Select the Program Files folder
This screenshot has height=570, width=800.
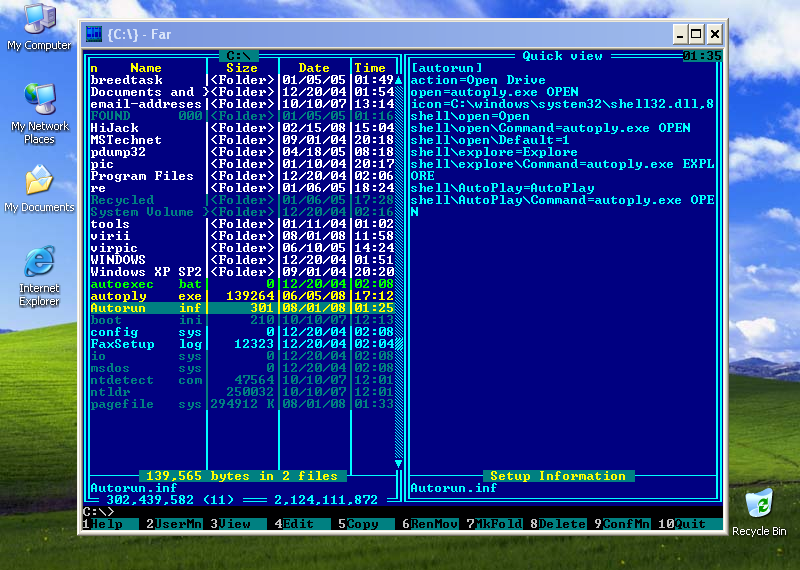[242, 176]
